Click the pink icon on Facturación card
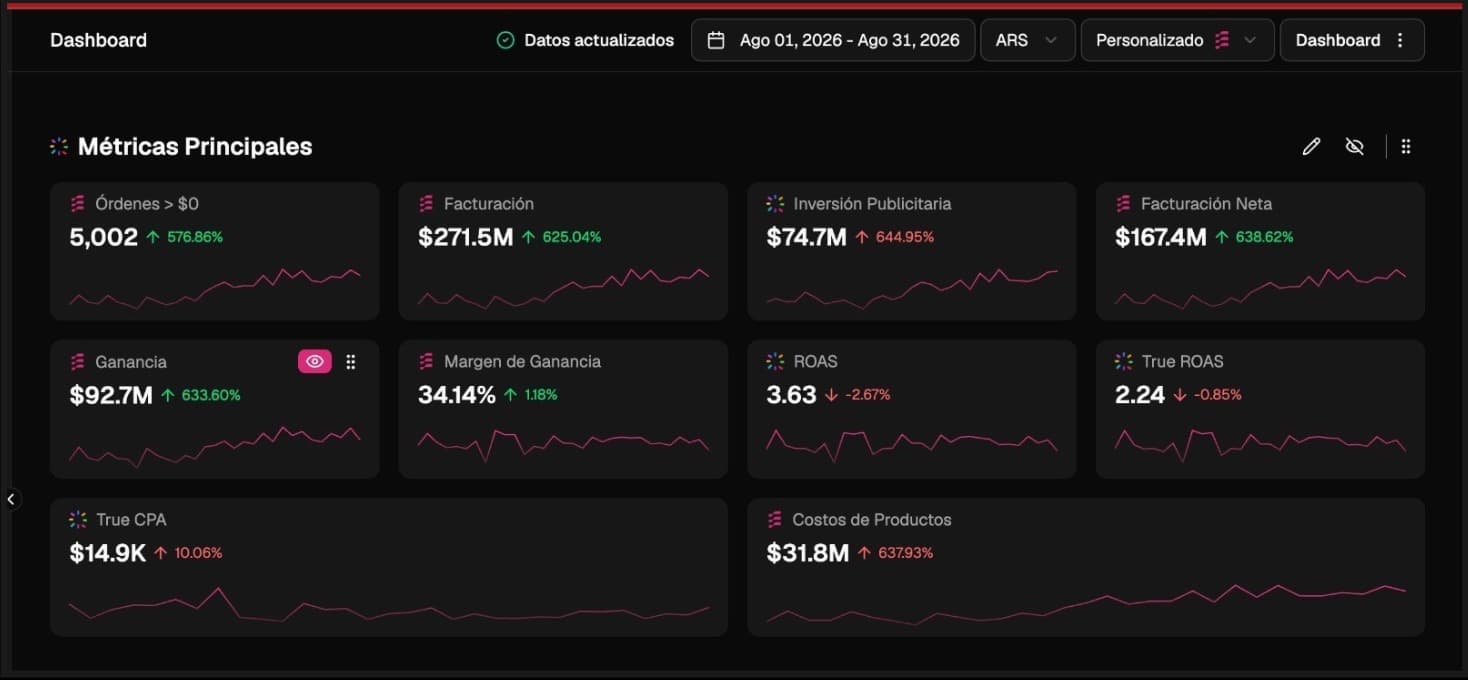The width and height of the screenshot is (1468, 680). click(426, 204)
